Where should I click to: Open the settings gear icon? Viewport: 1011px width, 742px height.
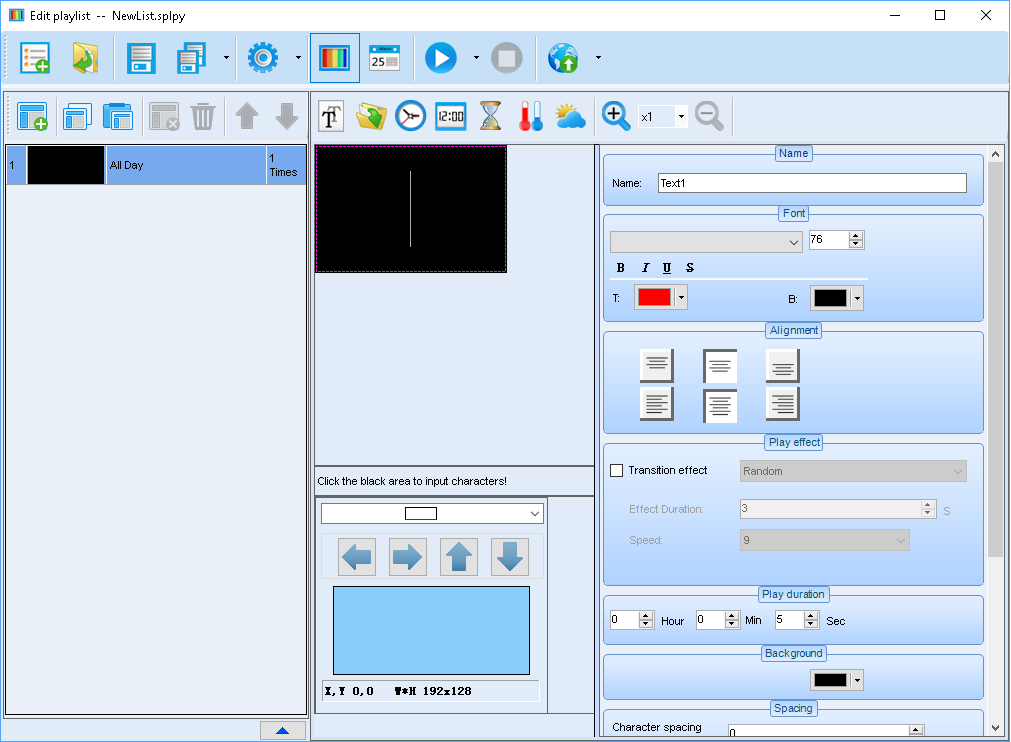pos(263,58)
